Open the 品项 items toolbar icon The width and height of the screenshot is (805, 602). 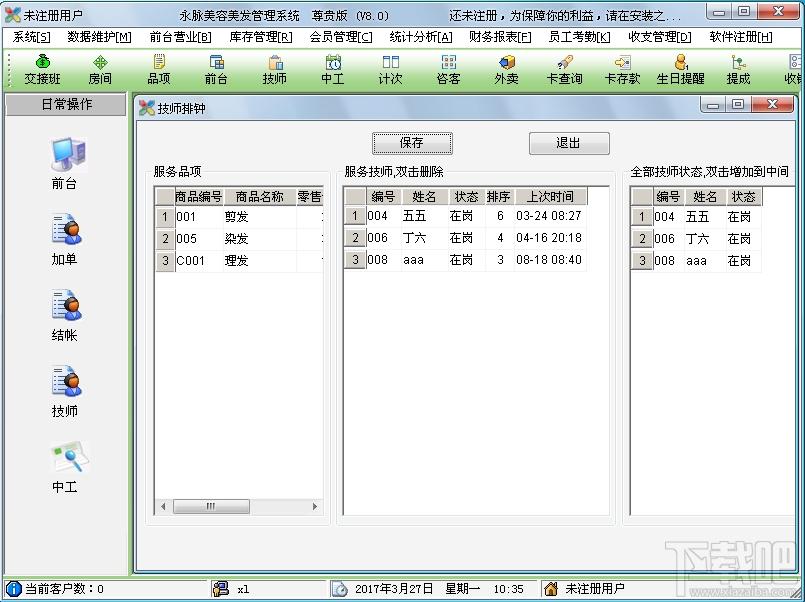159,70
